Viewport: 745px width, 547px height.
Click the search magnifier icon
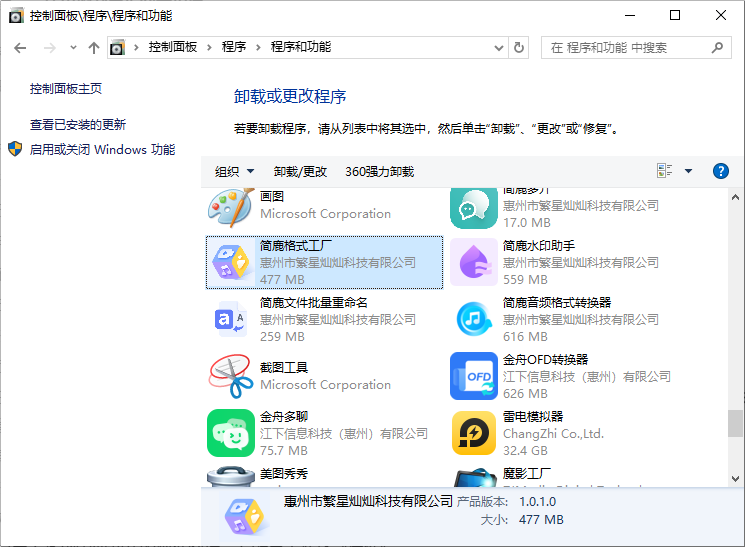(x=717, y=48)
